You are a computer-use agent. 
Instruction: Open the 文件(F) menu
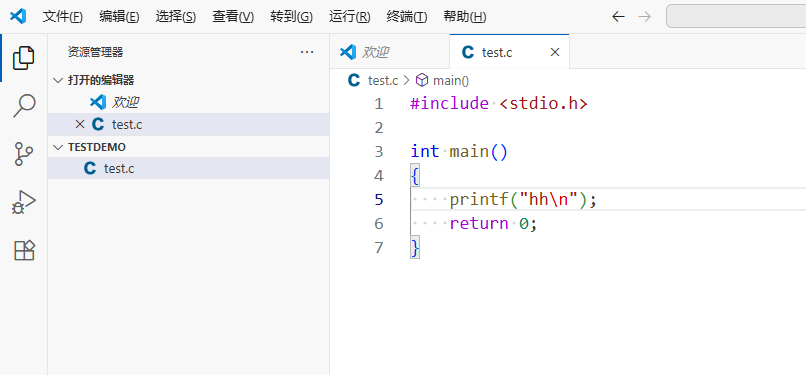[62, 16]
